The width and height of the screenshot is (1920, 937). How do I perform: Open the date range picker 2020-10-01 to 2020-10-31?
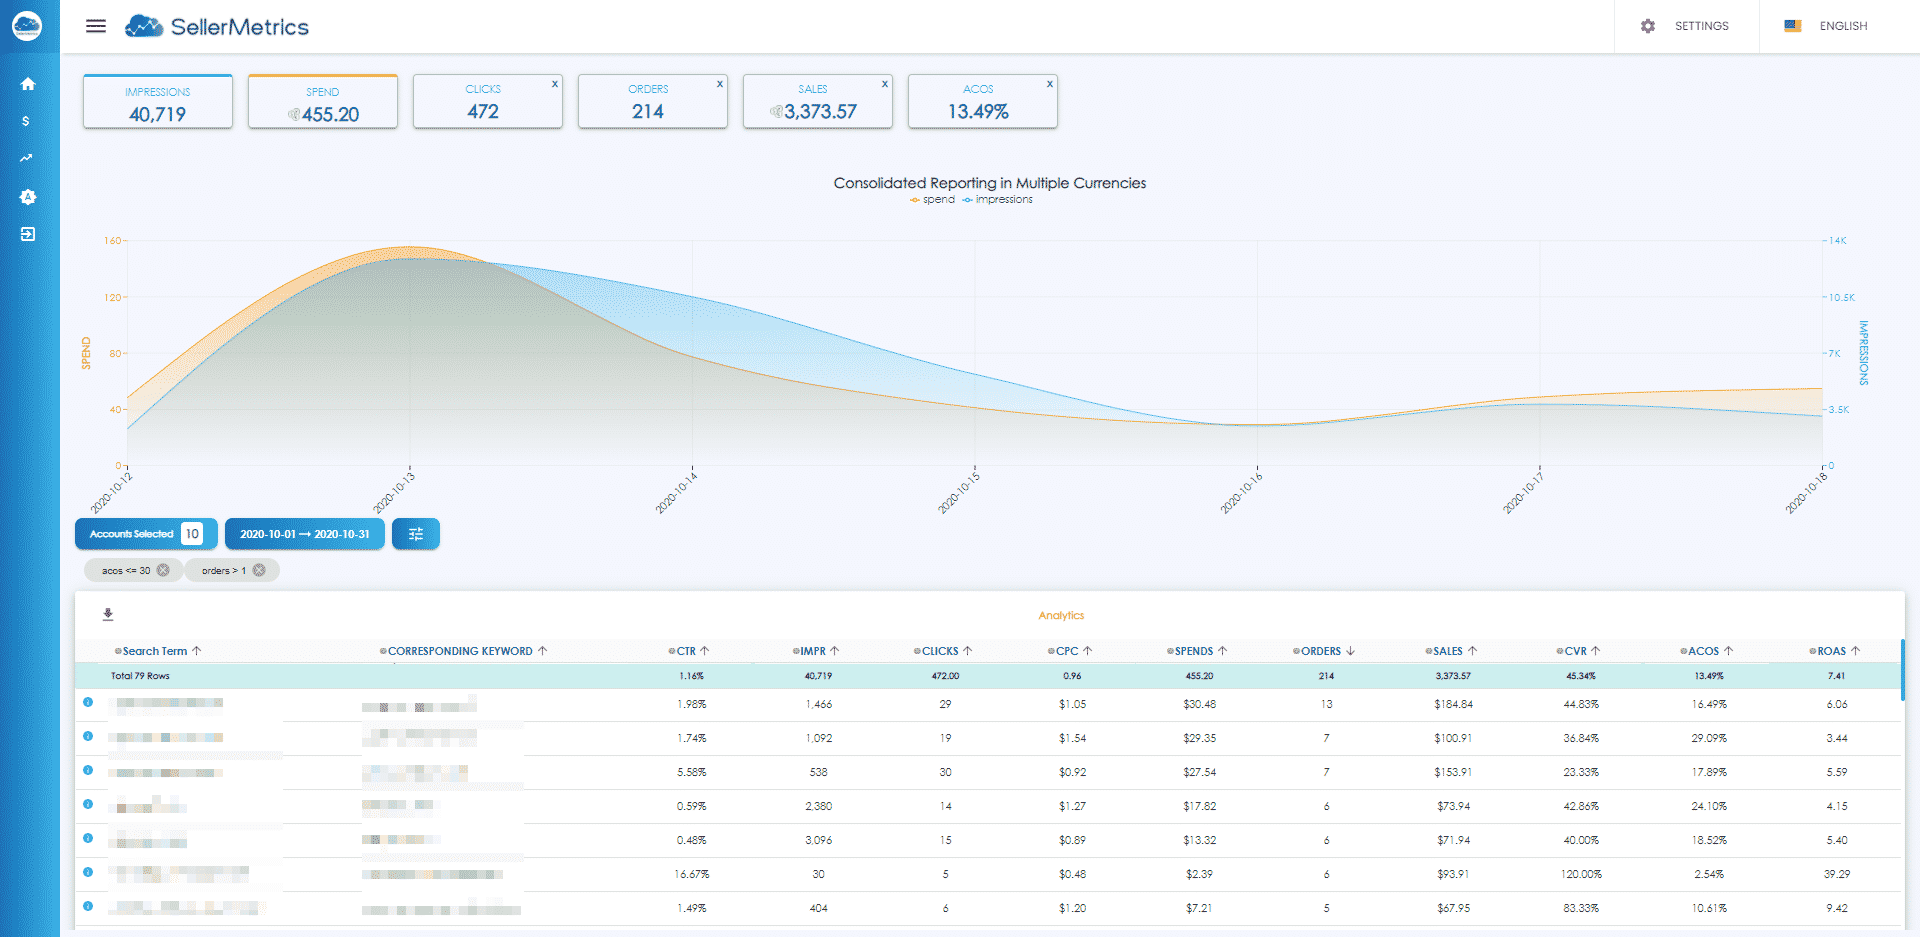[x=304, y=534]
